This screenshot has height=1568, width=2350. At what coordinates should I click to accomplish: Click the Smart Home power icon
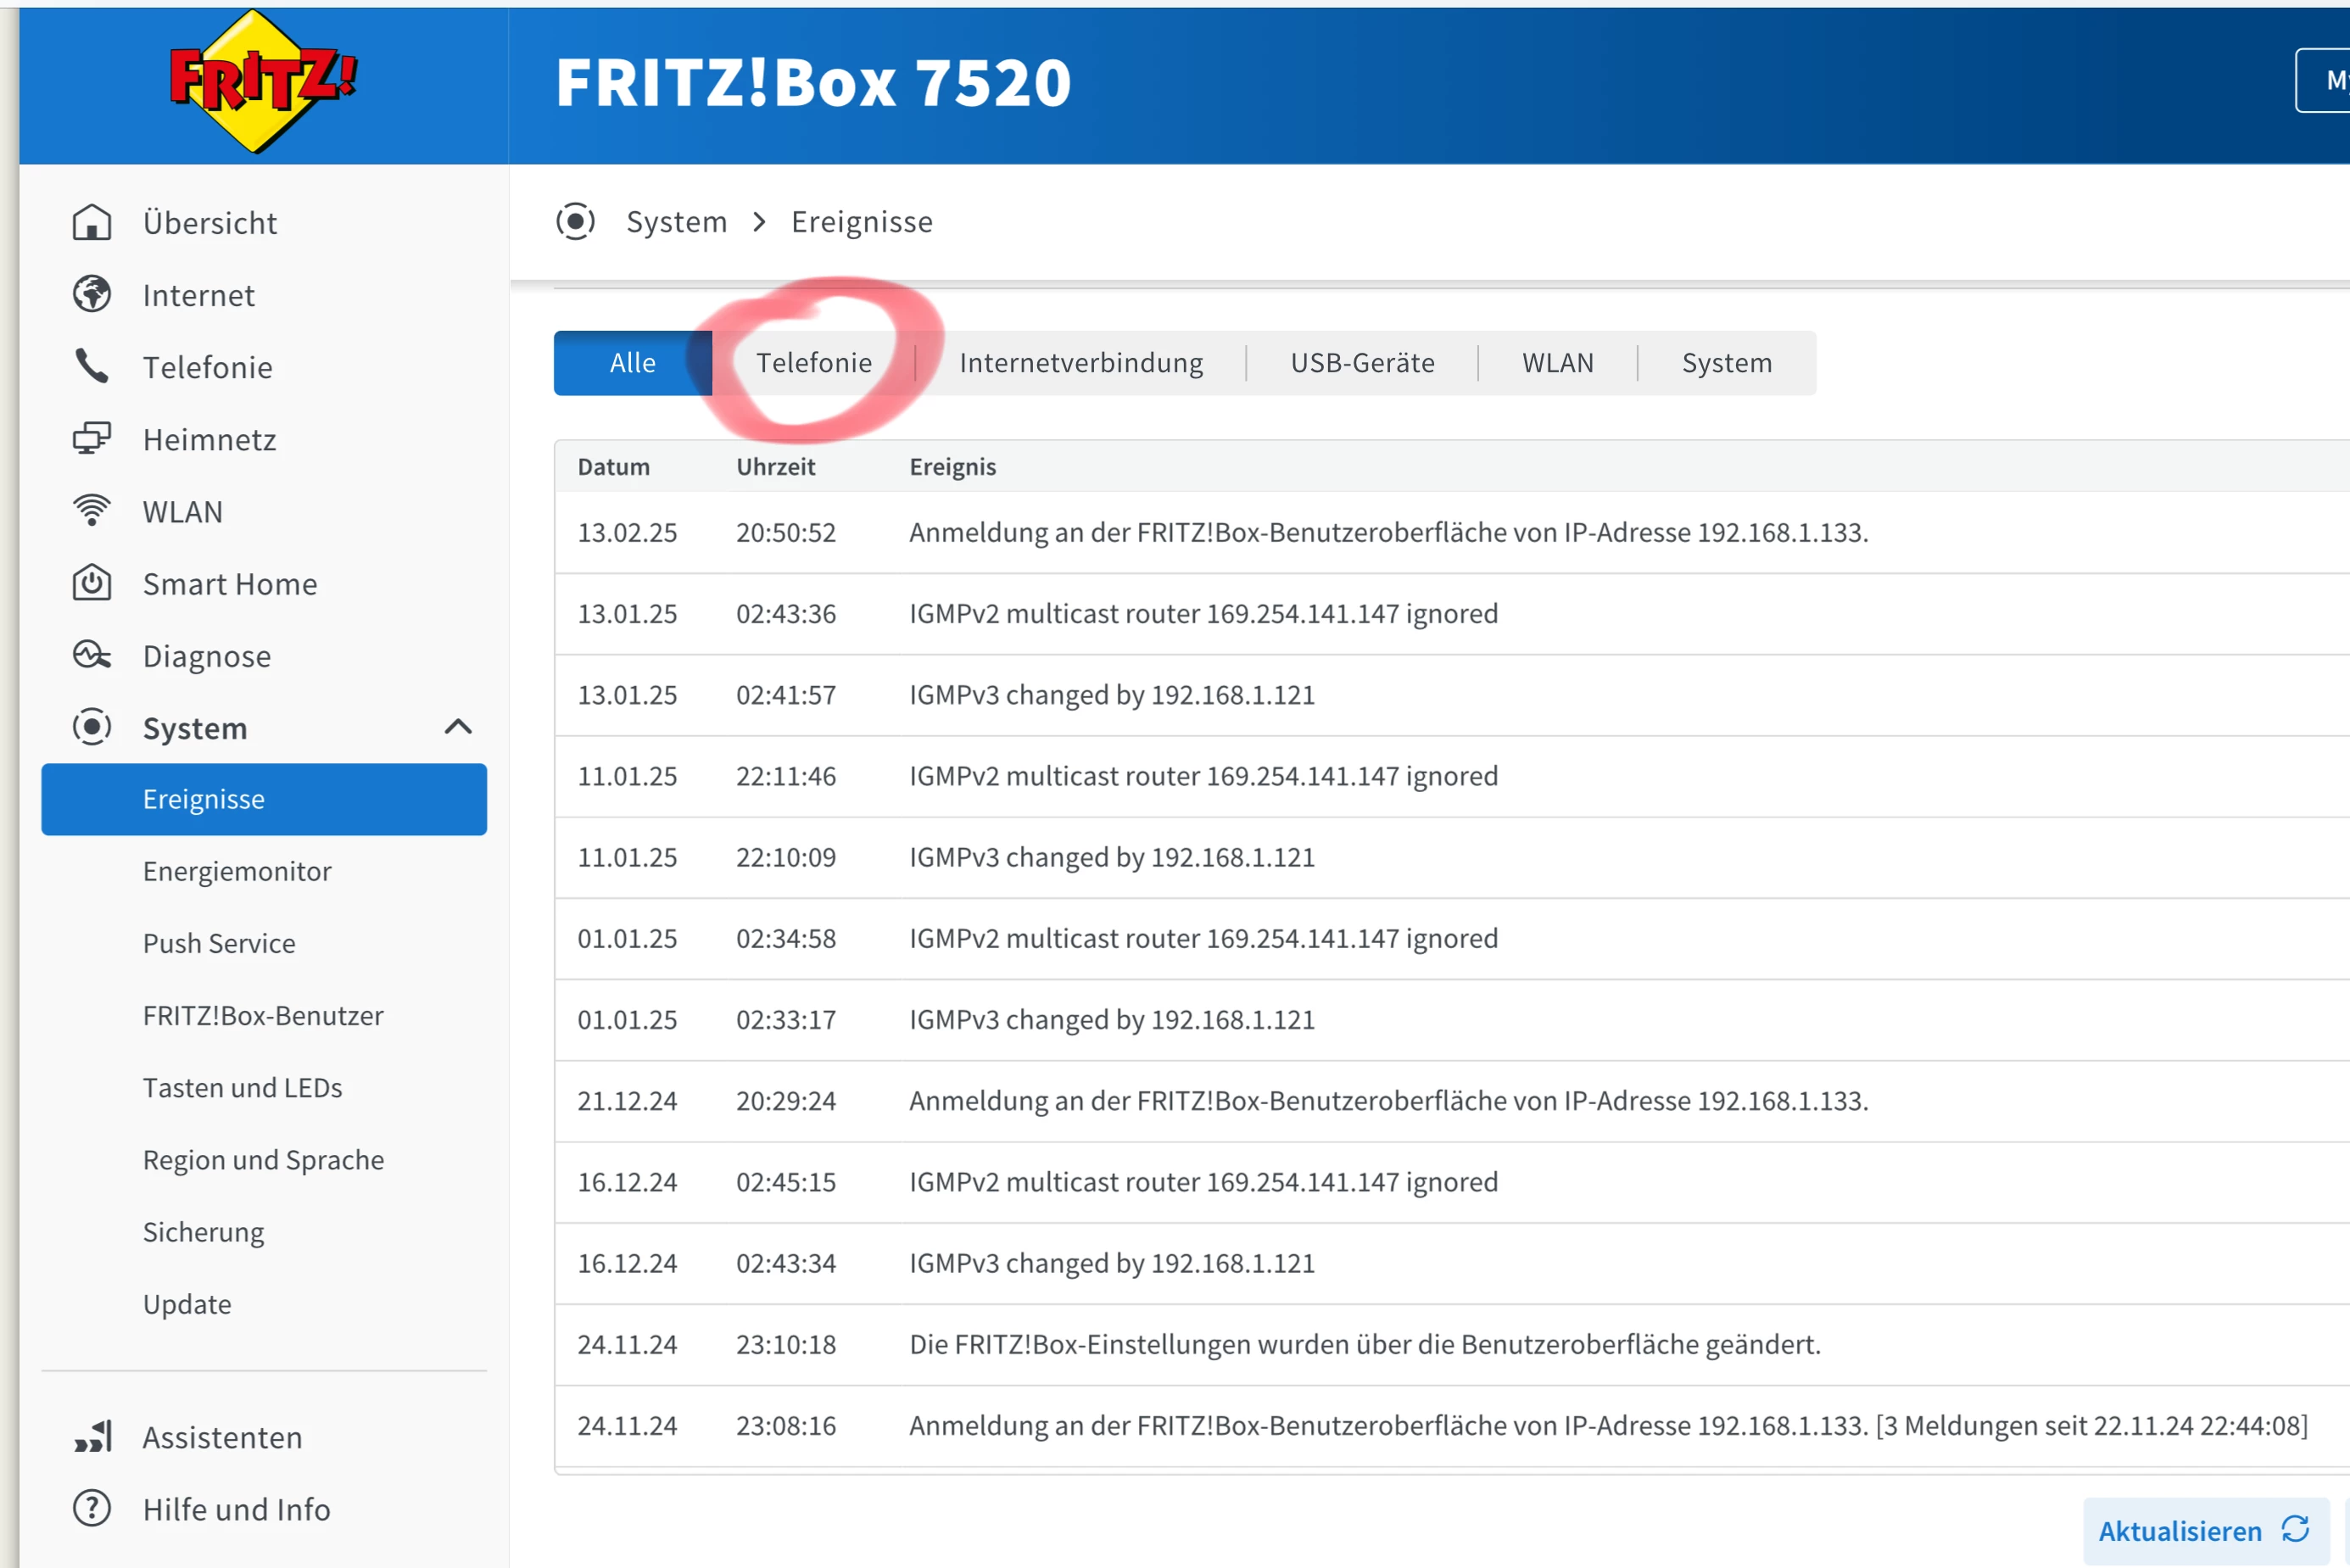(92, 583)
